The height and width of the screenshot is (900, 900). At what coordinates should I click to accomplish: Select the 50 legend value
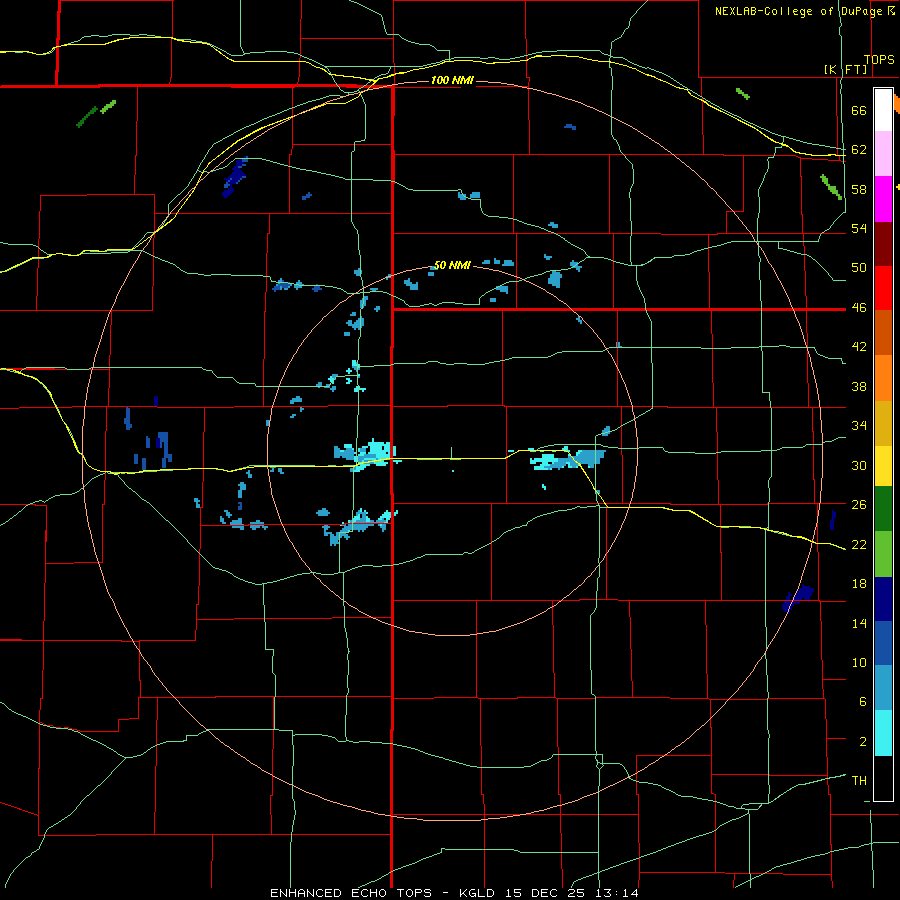(x=859, y=268)
